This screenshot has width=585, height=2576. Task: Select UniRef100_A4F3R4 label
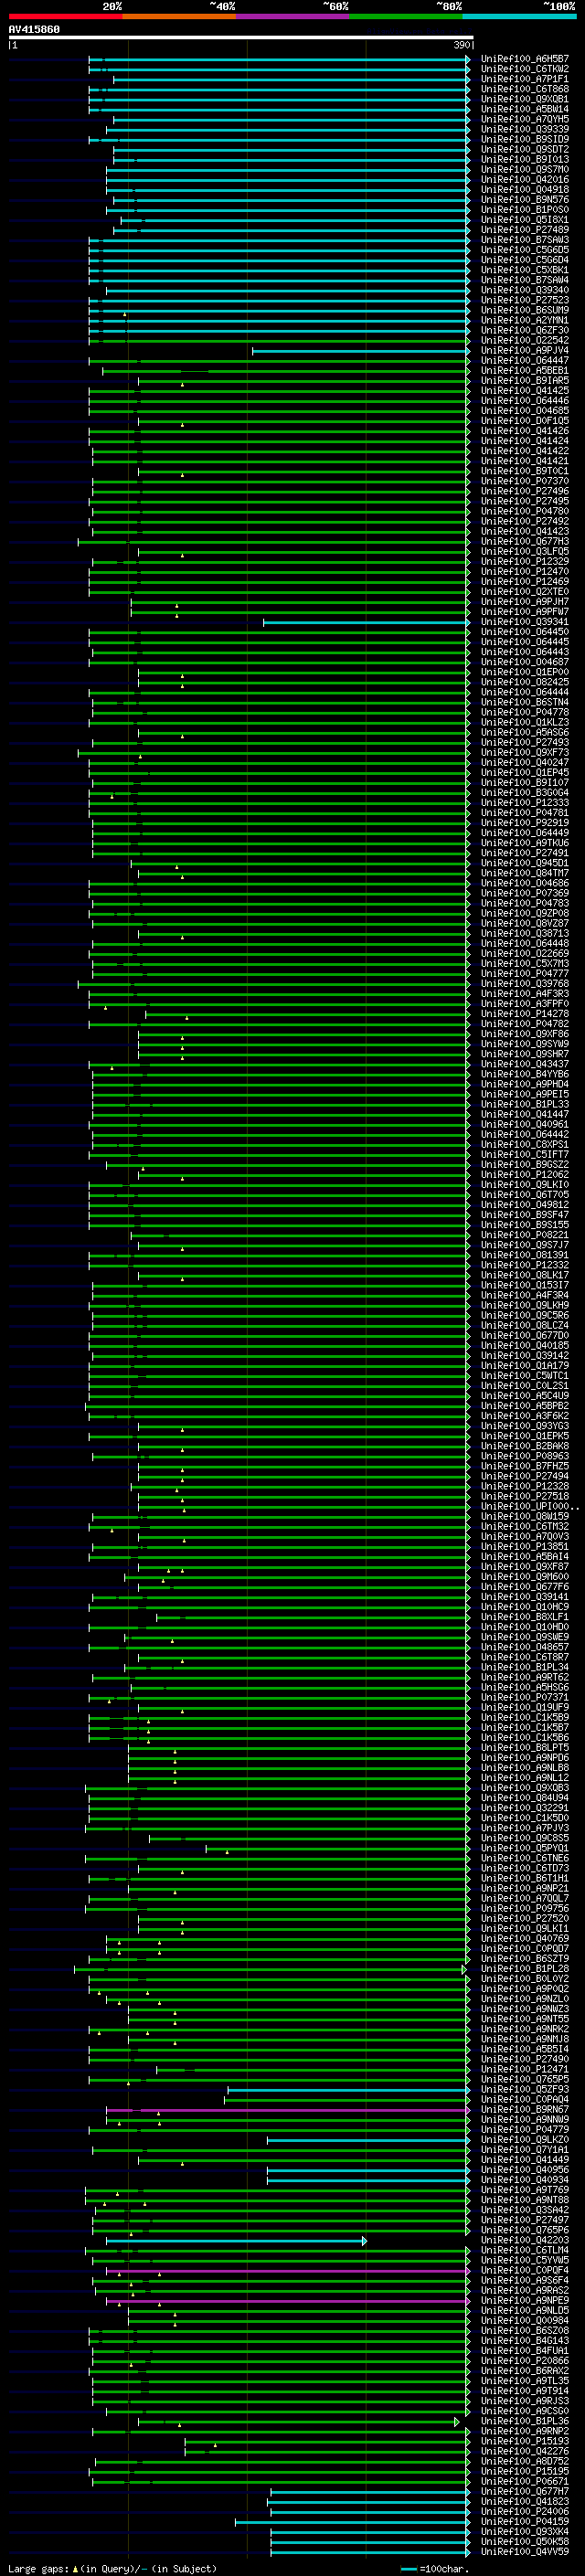(525, 1295)
